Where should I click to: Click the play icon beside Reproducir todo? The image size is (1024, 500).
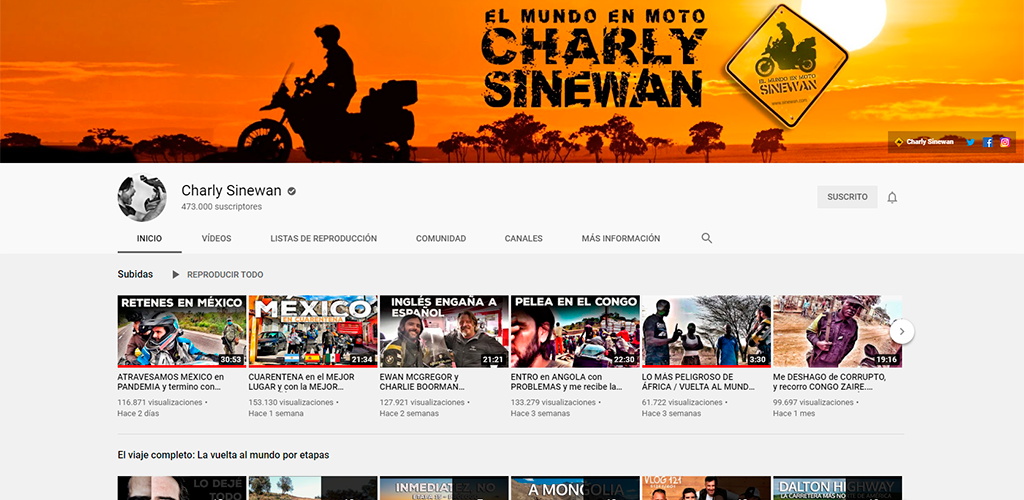(176, 275)
